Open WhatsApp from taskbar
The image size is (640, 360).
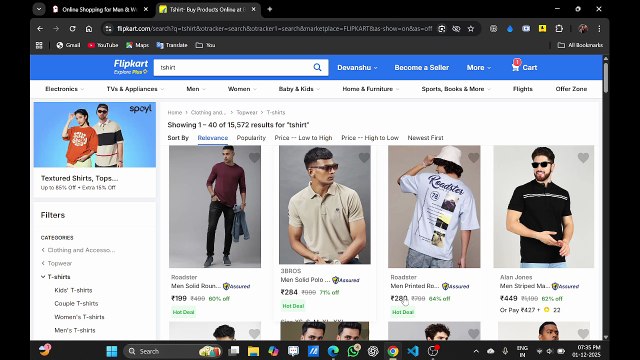pos(353,351)
